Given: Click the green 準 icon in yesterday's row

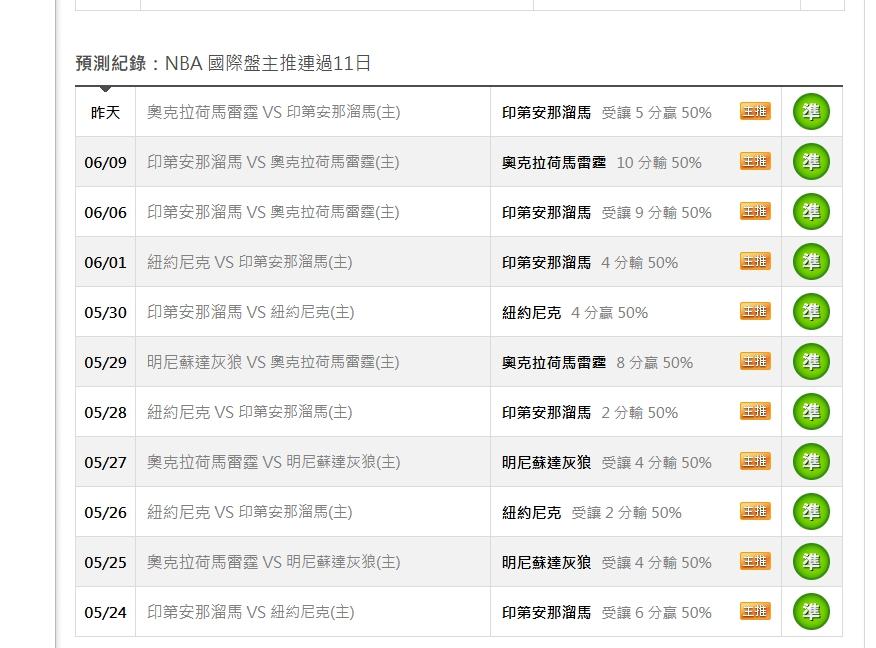Looking at the screenshot, I should click(x=811, y=112).
